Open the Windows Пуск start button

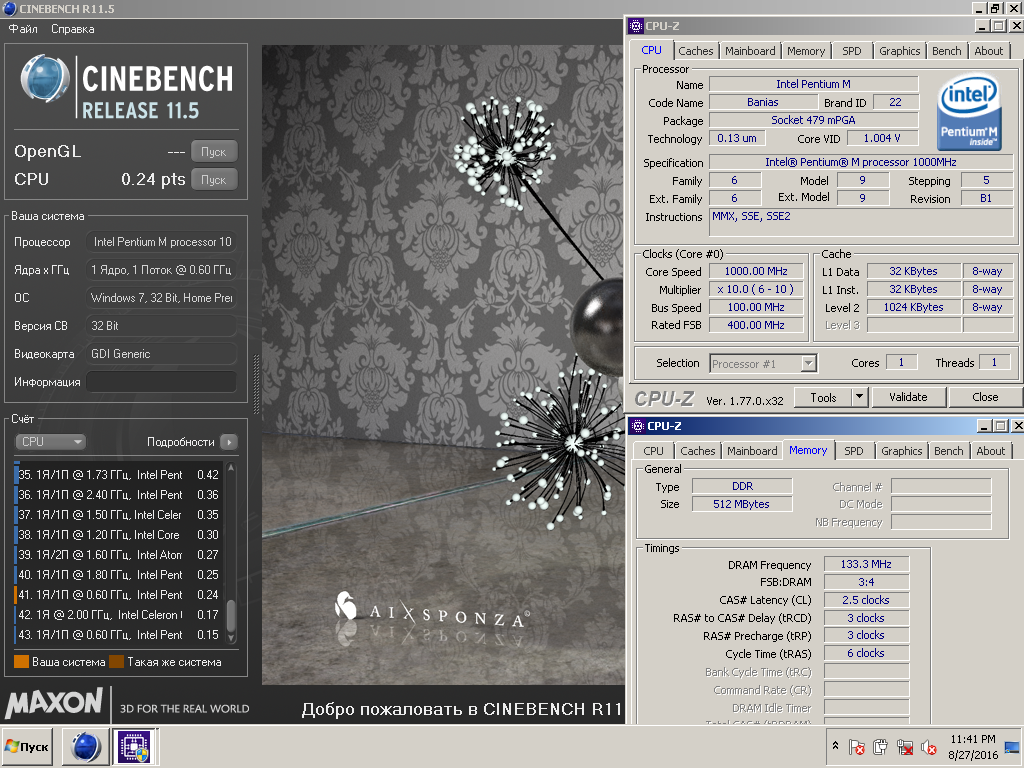(27, 746)
